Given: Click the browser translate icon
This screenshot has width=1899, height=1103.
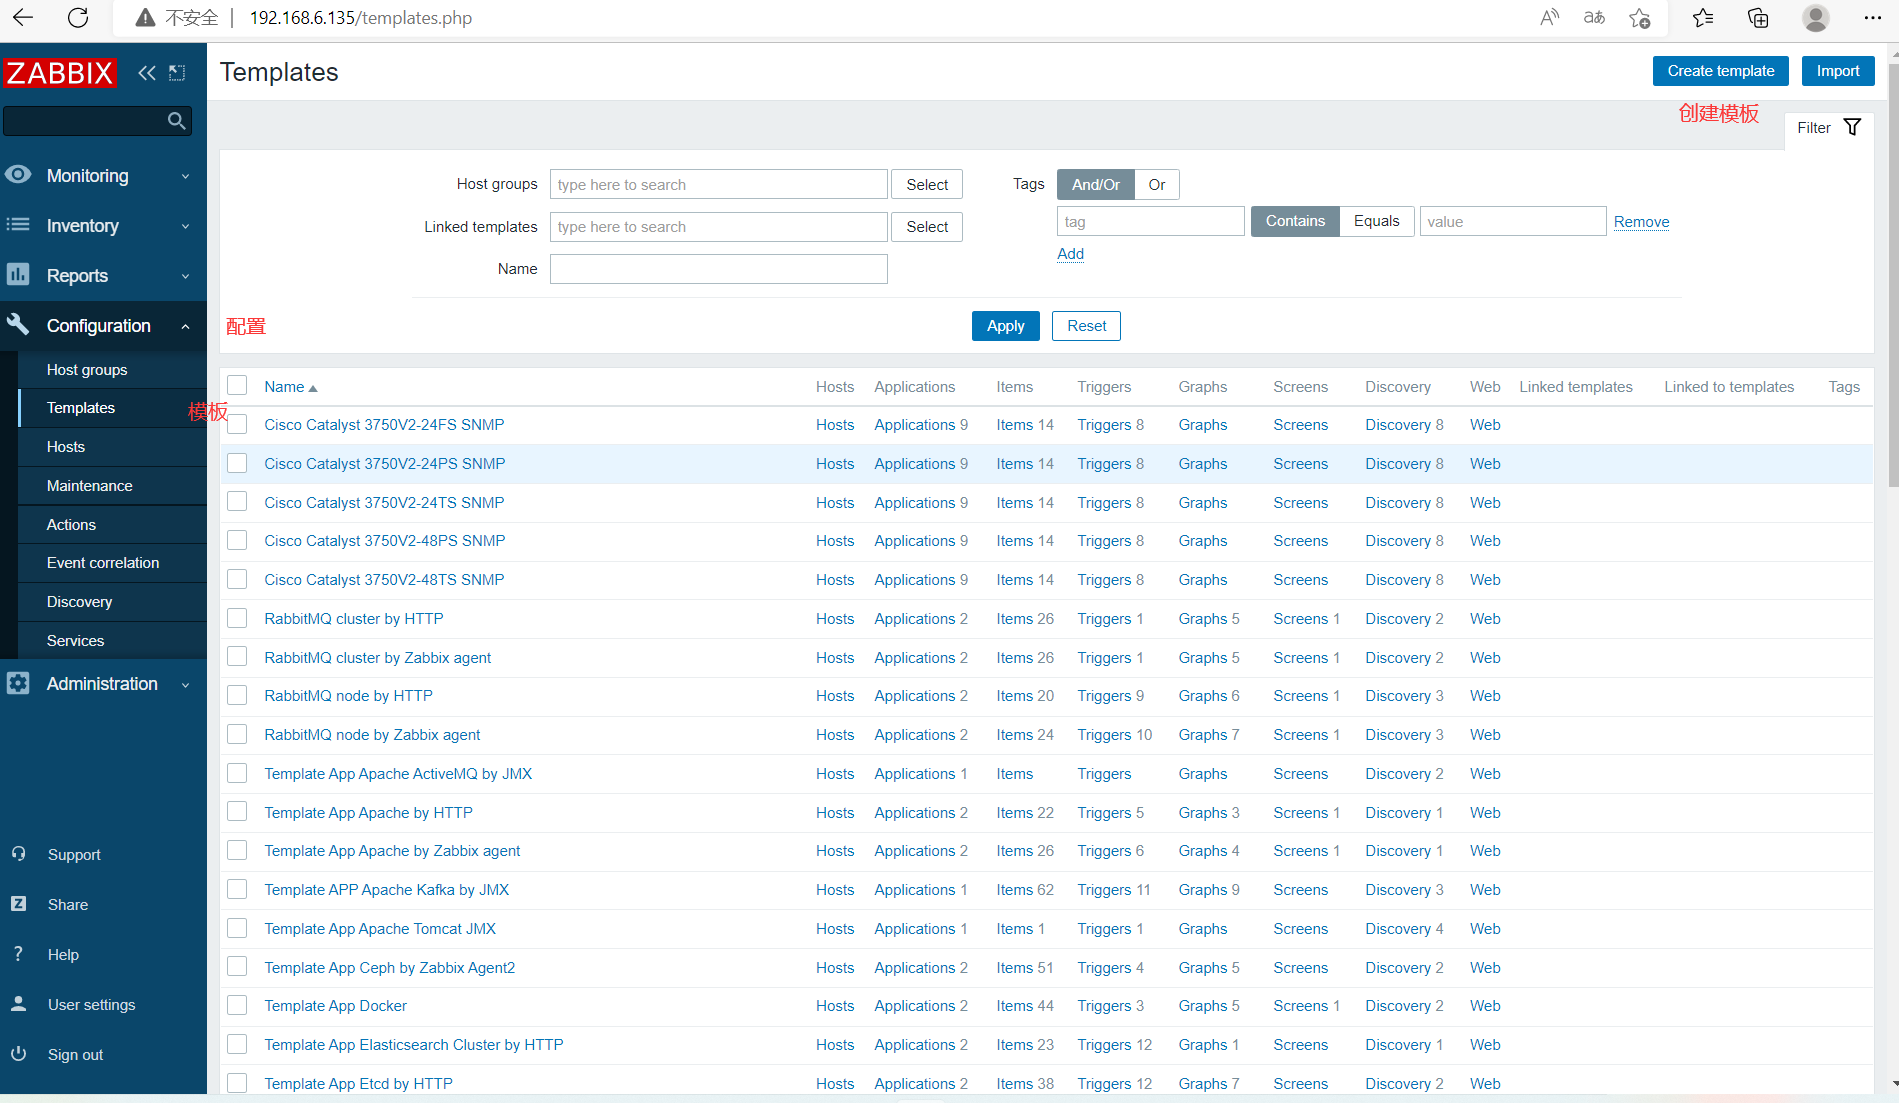Looking at the screenshot, I should [1594, 17].
